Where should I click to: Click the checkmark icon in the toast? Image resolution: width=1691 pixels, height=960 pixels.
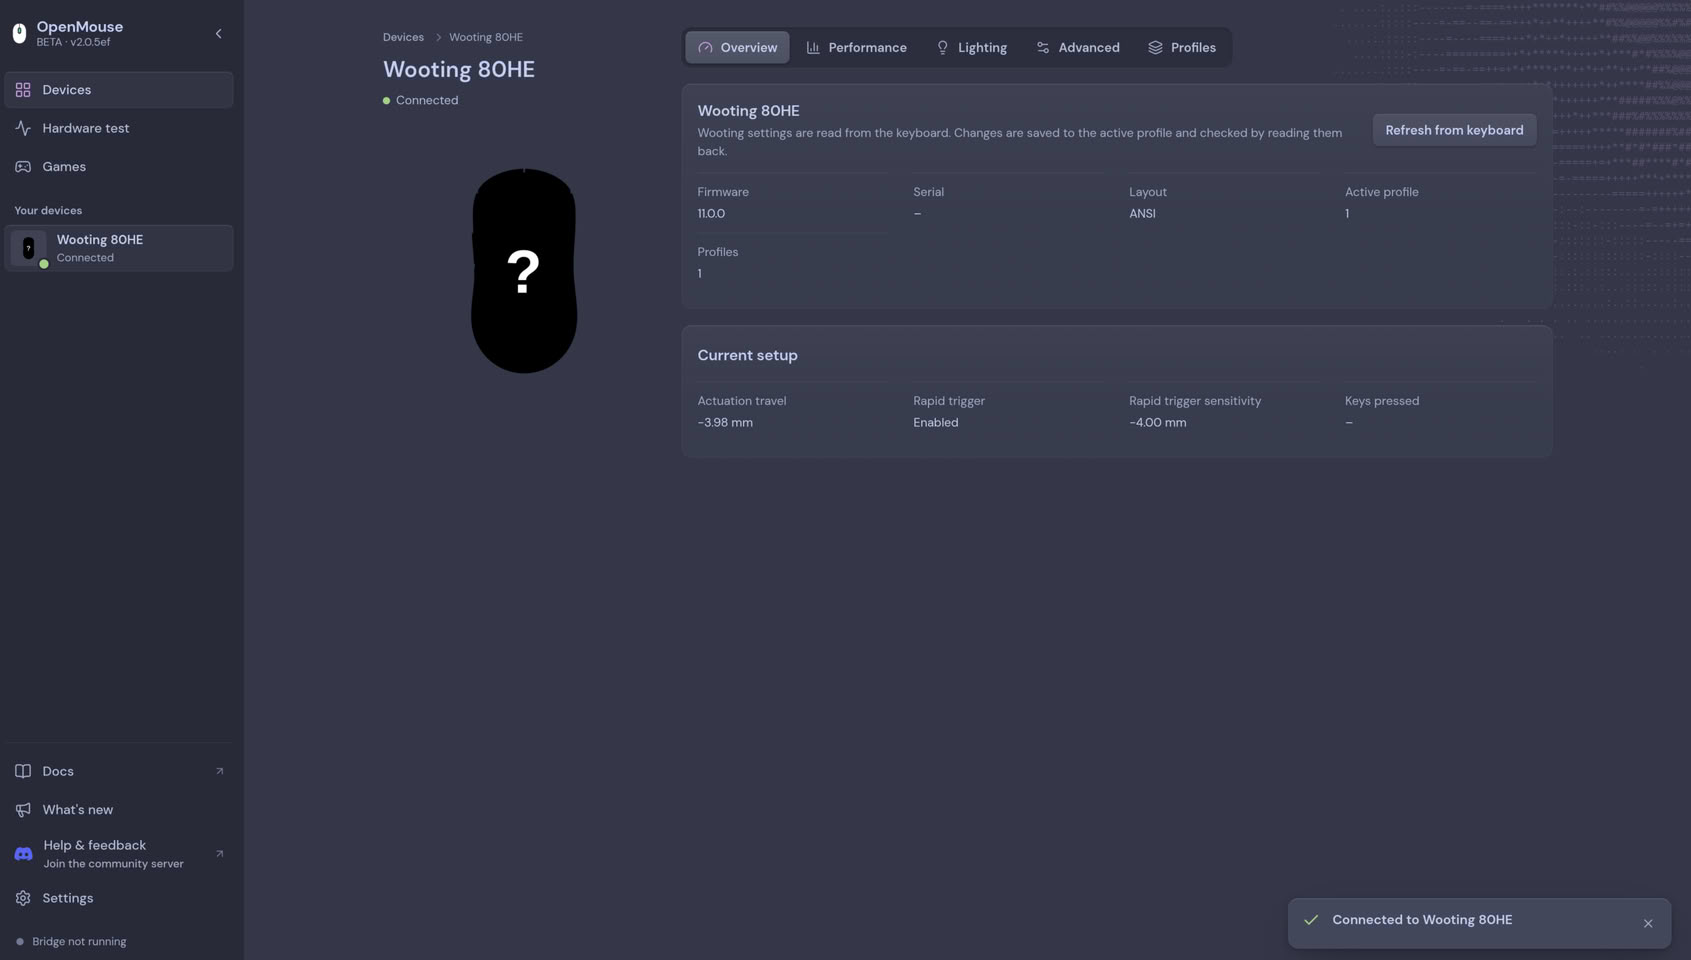(1311, 920)
